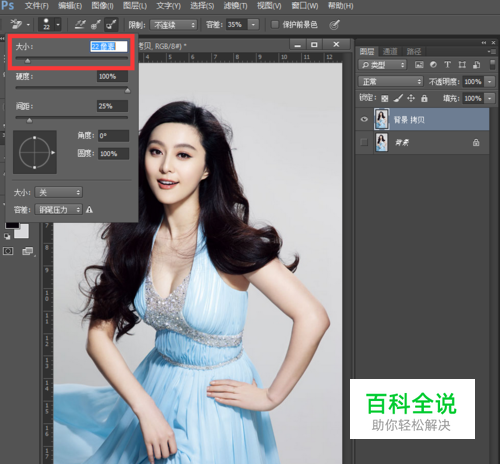This screenshot has width=500, height=464.
Task: Select the 背景 layer thumbnail
Action: point(382,142)
